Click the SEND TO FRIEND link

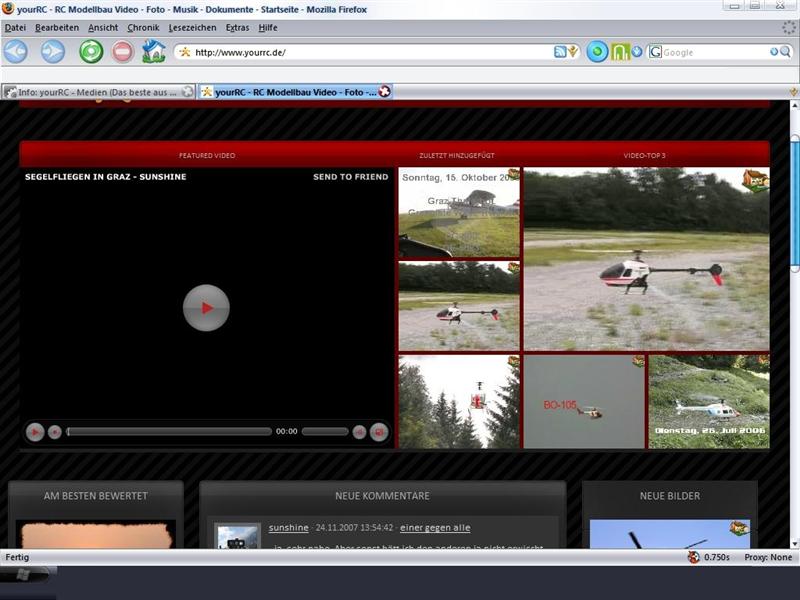tap(350, 177)
